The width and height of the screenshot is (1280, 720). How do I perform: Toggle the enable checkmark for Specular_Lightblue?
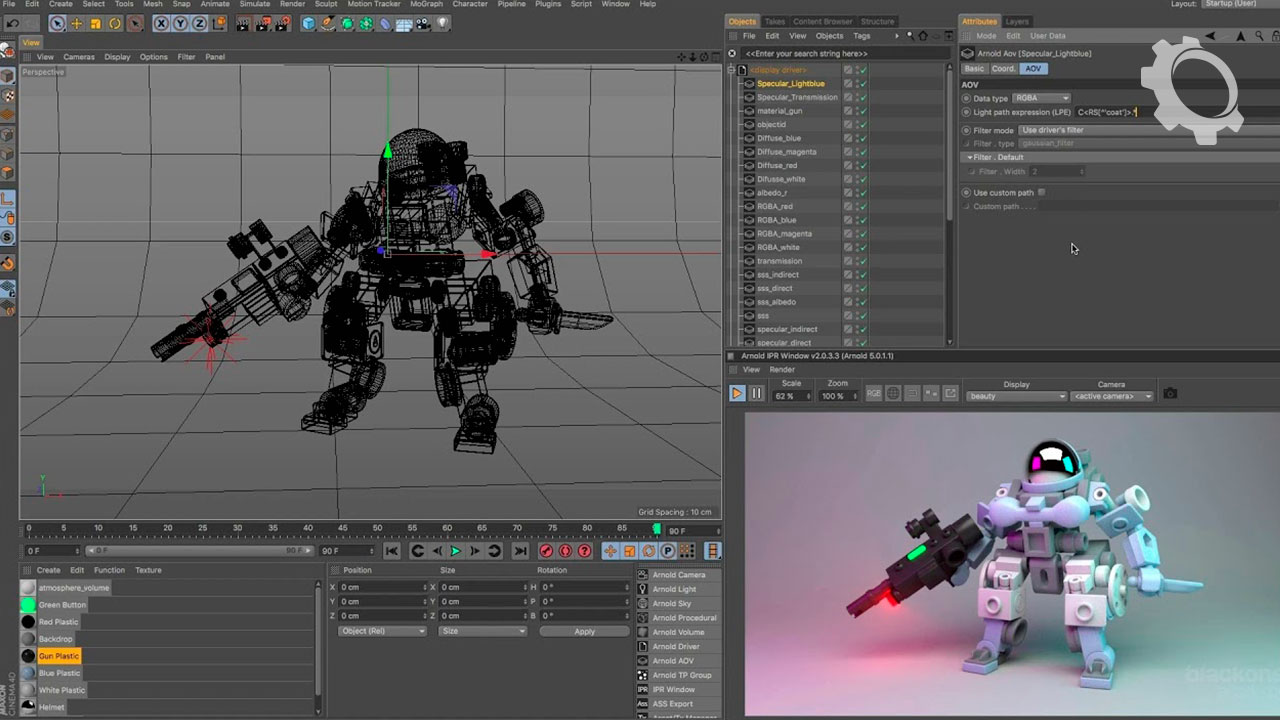[x=862, y=84]
